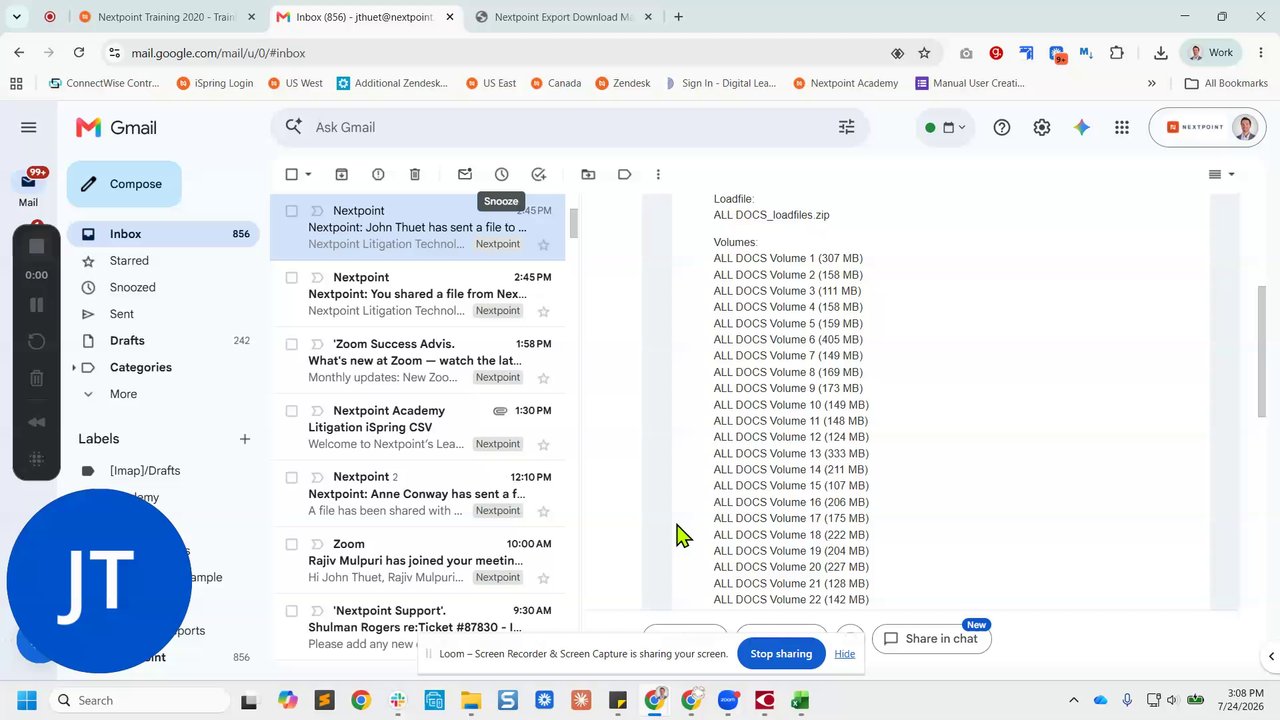The height and width of the screenshot is (720, 1280).
Task: Open Gmail Support help icon
Action: pos(1002,127)
